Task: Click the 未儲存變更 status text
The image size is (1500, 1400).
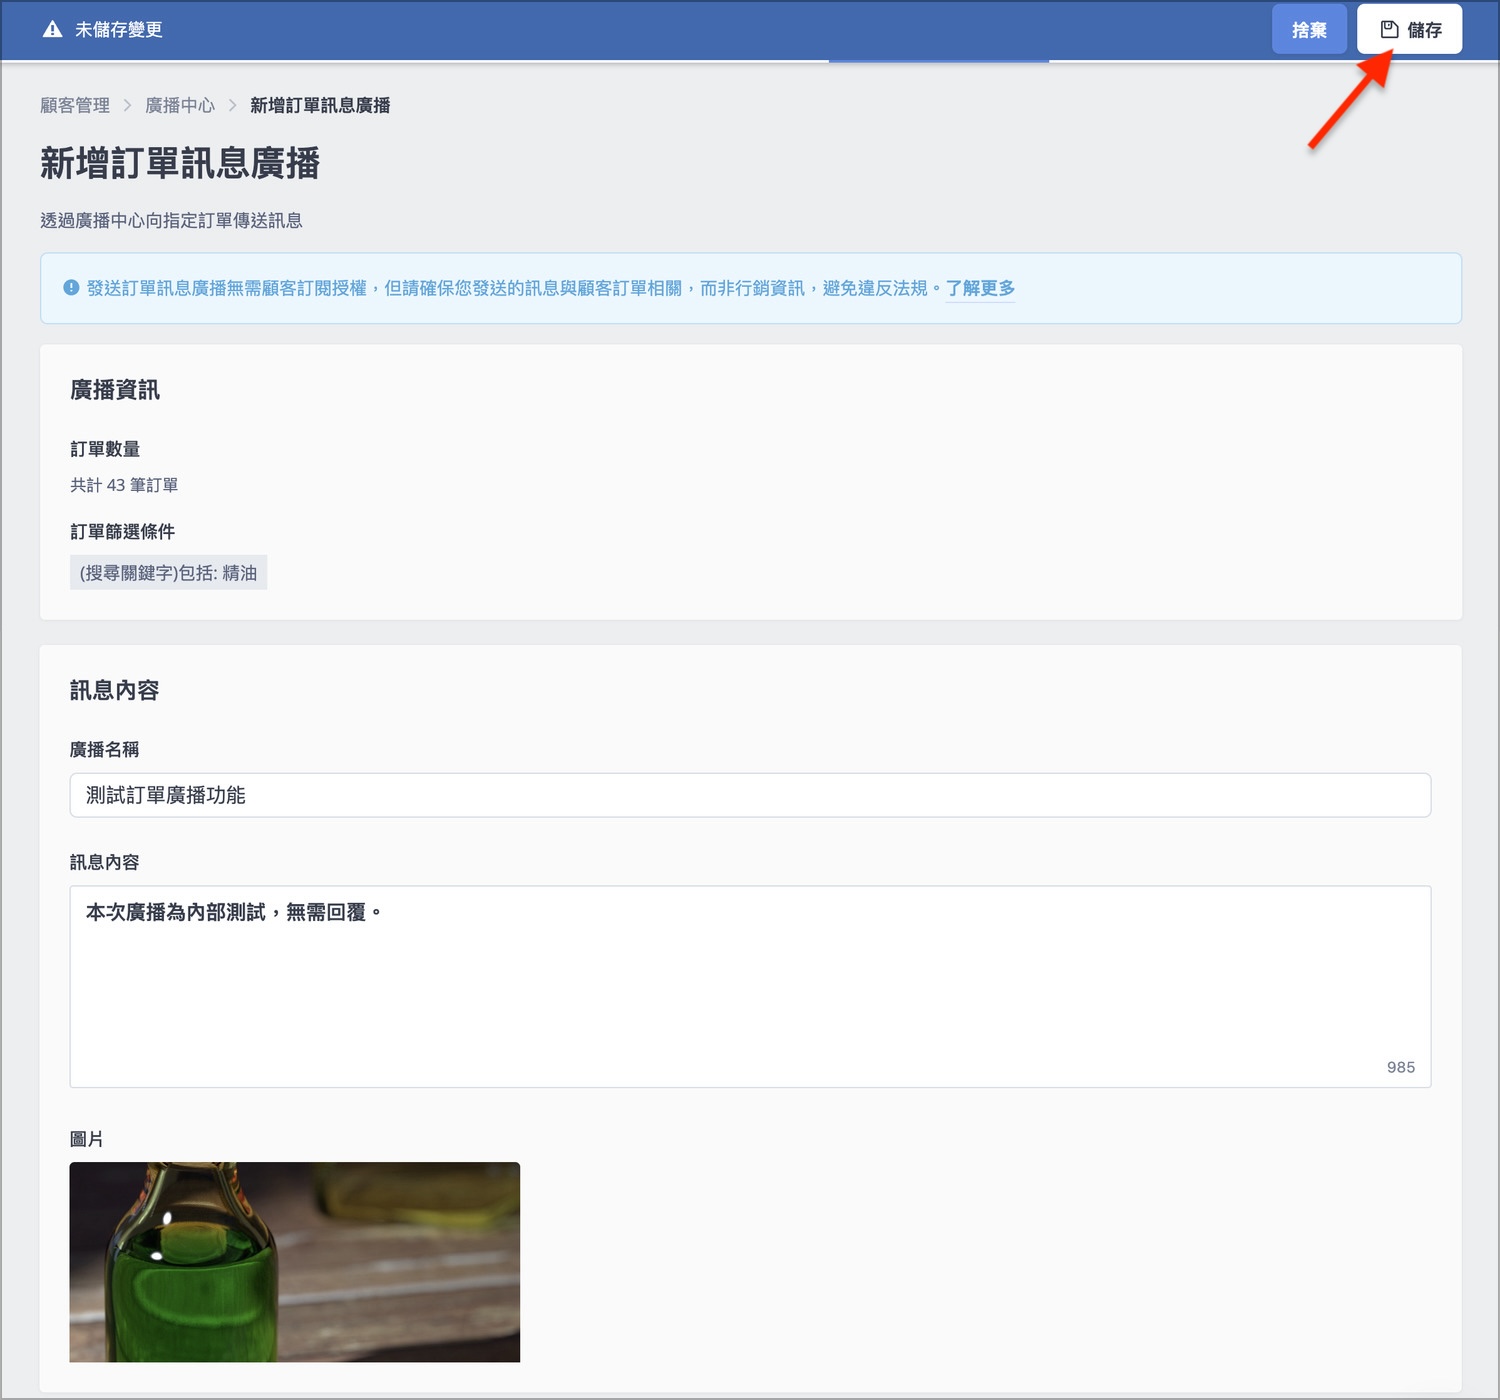Action: pyautogui.click(x=119, y=29)
